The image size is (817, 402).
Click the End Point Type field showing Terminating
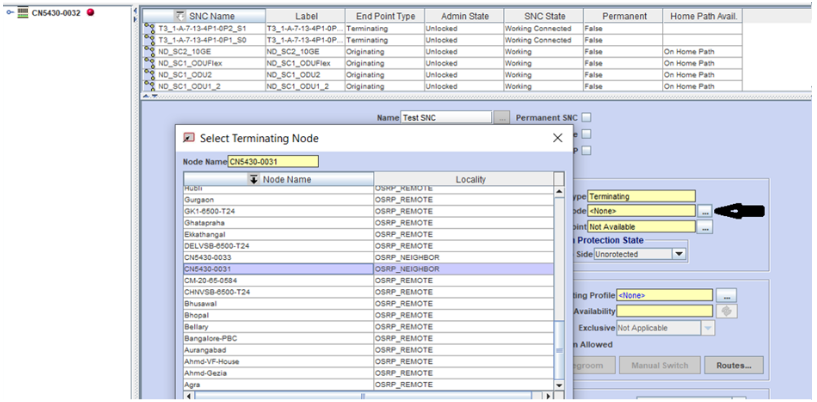(641, 196)
